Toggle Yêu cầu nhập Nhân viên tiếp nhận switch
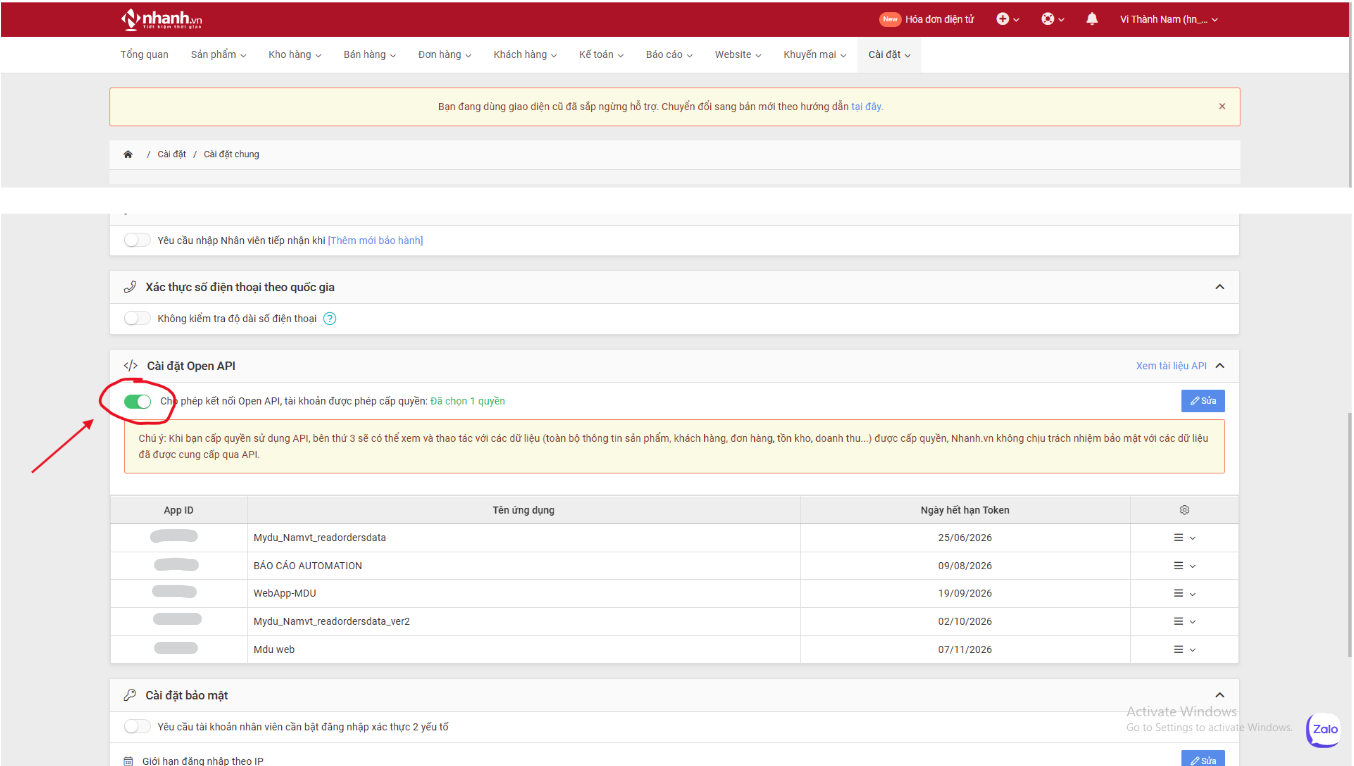This screenshot has width=1354, height=766. 137,240
